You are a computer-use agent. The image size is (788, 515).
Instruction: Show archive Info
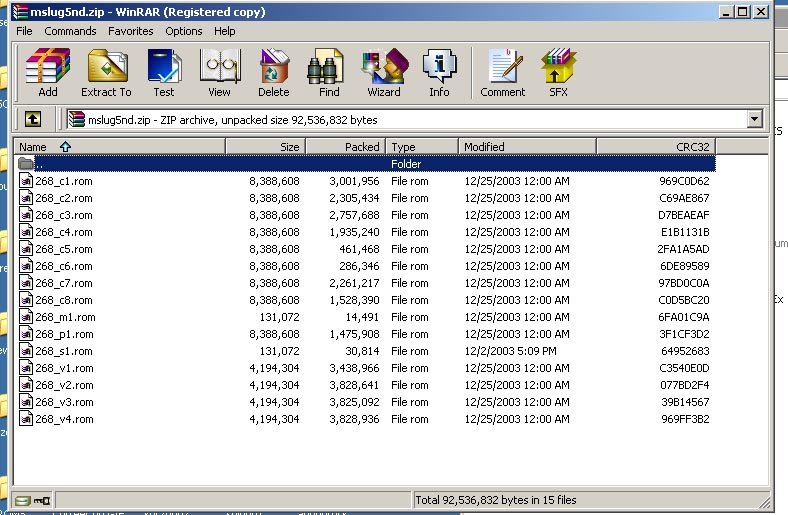439,73
